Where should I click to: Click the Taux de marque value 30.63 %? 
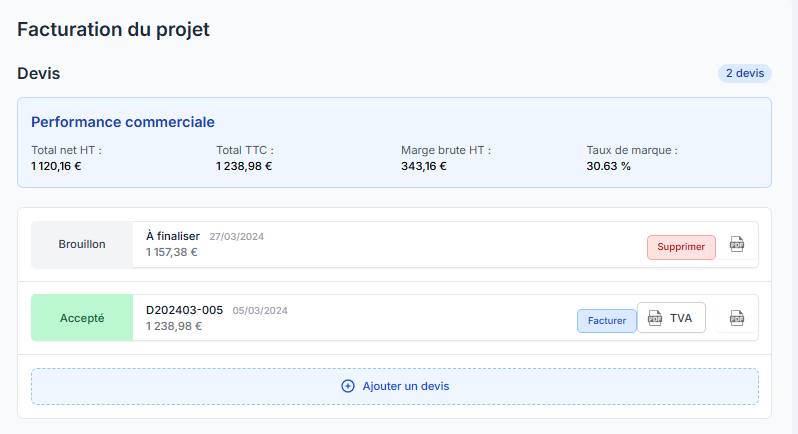(608, 166)
